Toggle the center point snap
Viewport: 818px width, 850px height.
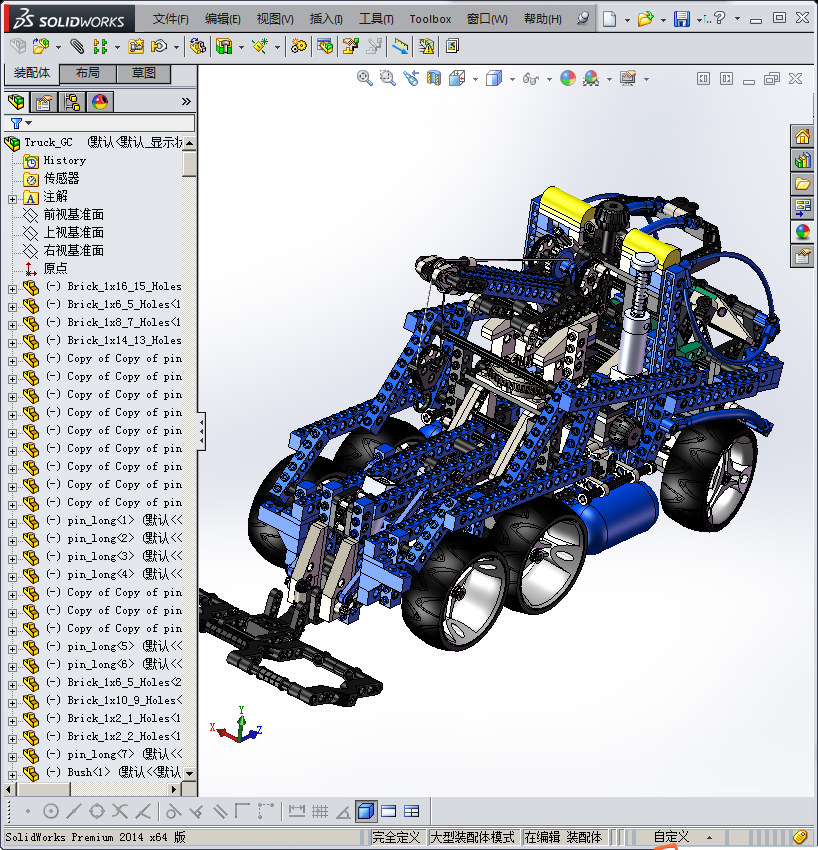(51, 811)
